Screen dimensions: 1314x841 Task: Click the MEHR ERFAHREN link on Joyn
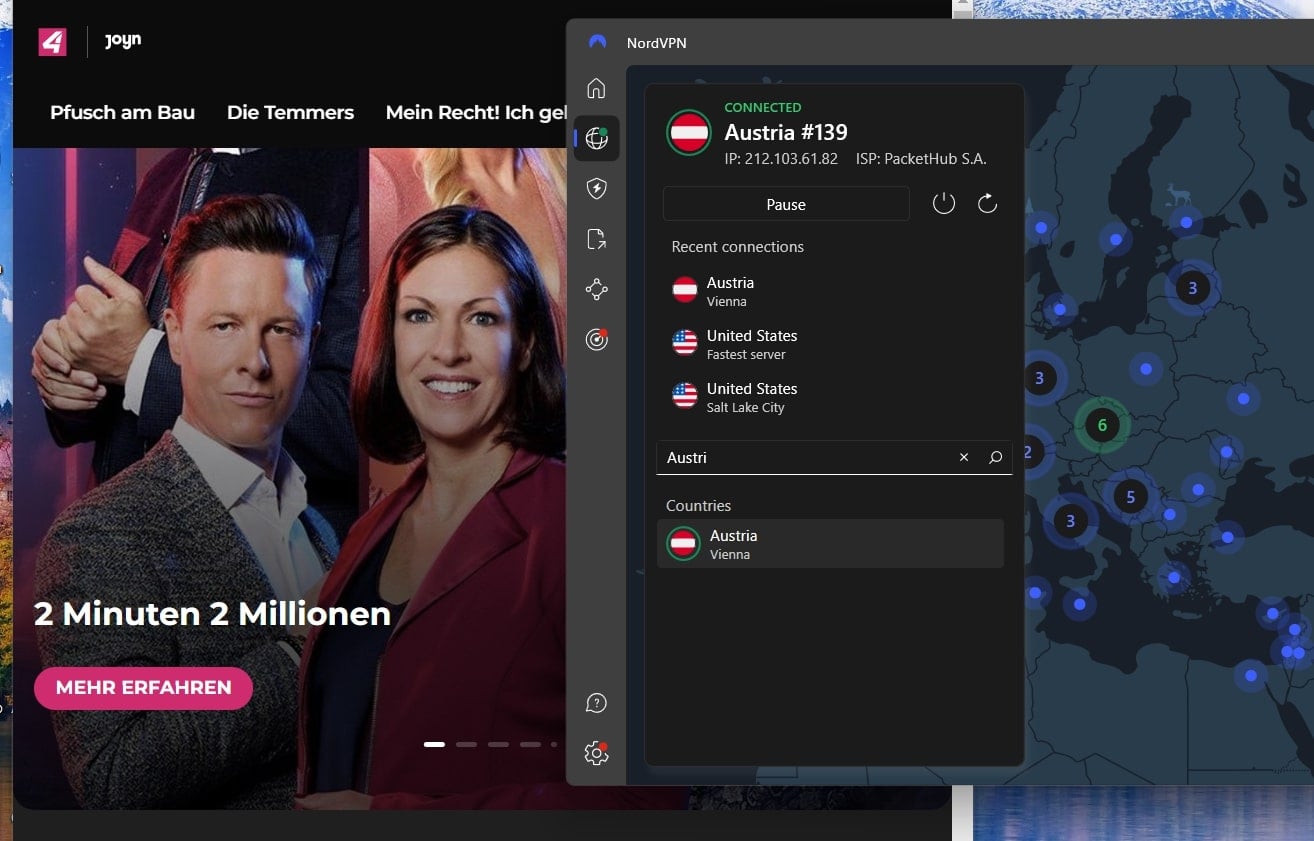pos(142,688)
